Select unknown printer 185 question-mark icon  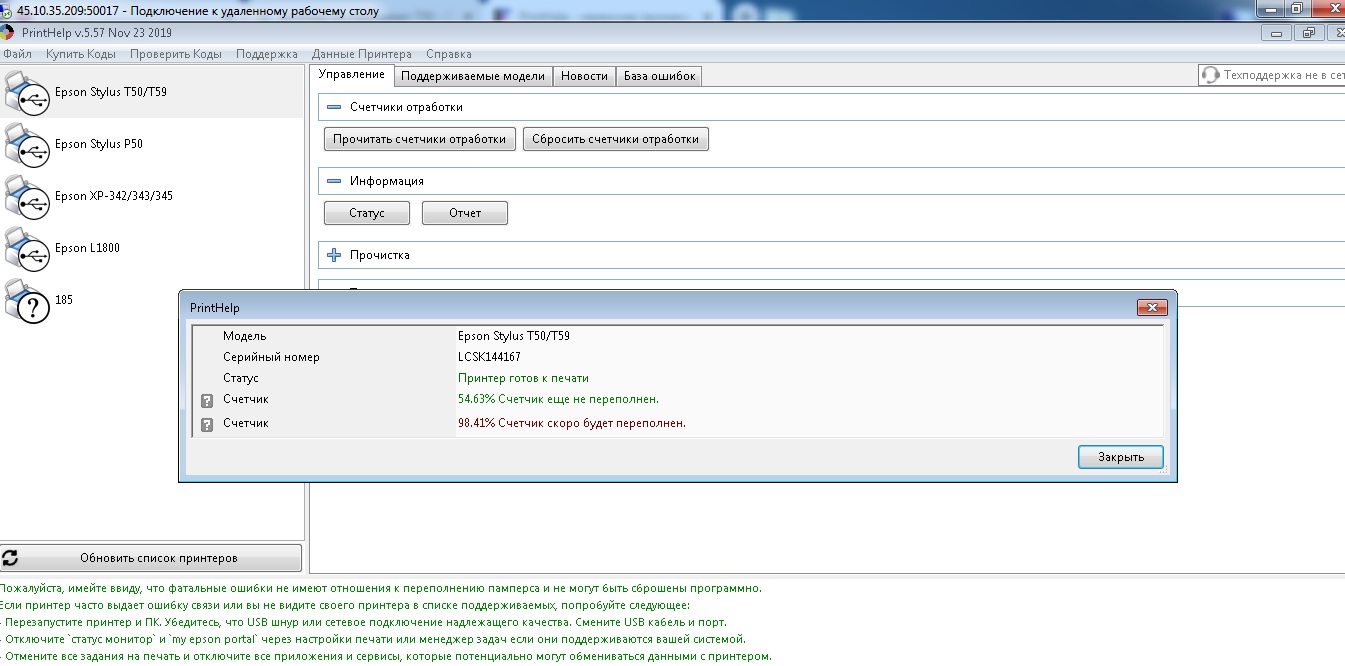(27, 300)
